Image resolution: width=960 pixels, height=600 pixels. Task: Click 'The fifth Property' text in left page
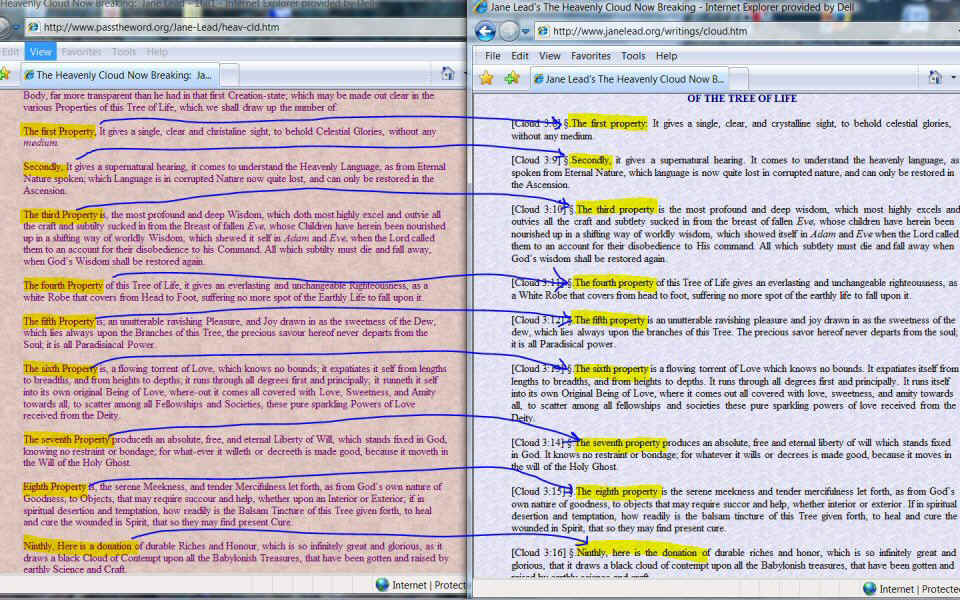click(59, 321)
